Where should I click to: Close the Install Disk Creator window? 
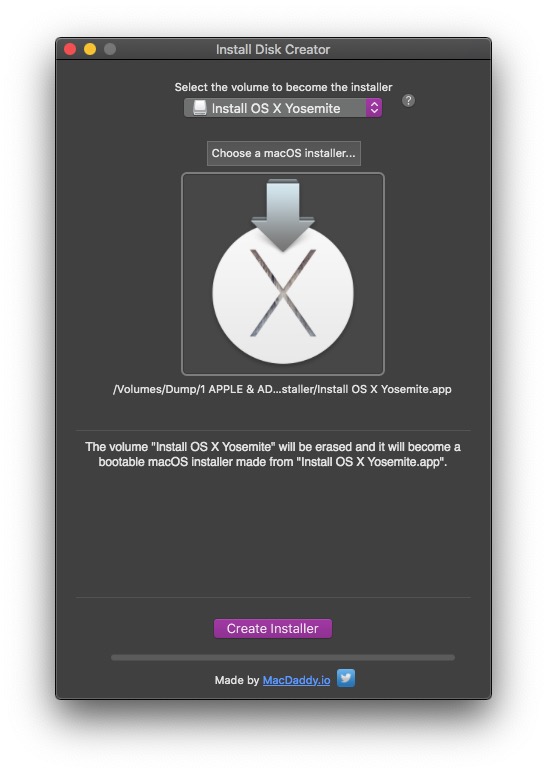[70, 49]
